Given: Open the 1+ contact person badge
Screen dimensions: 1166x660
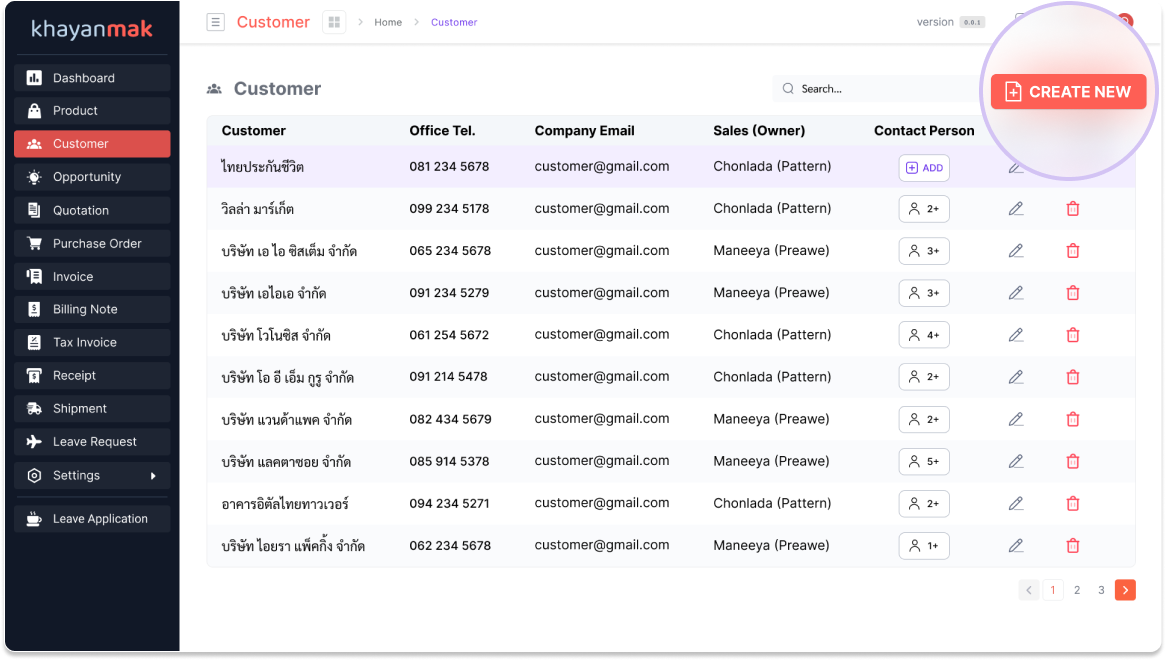Looking at the screenshot, I should point(923,546).
